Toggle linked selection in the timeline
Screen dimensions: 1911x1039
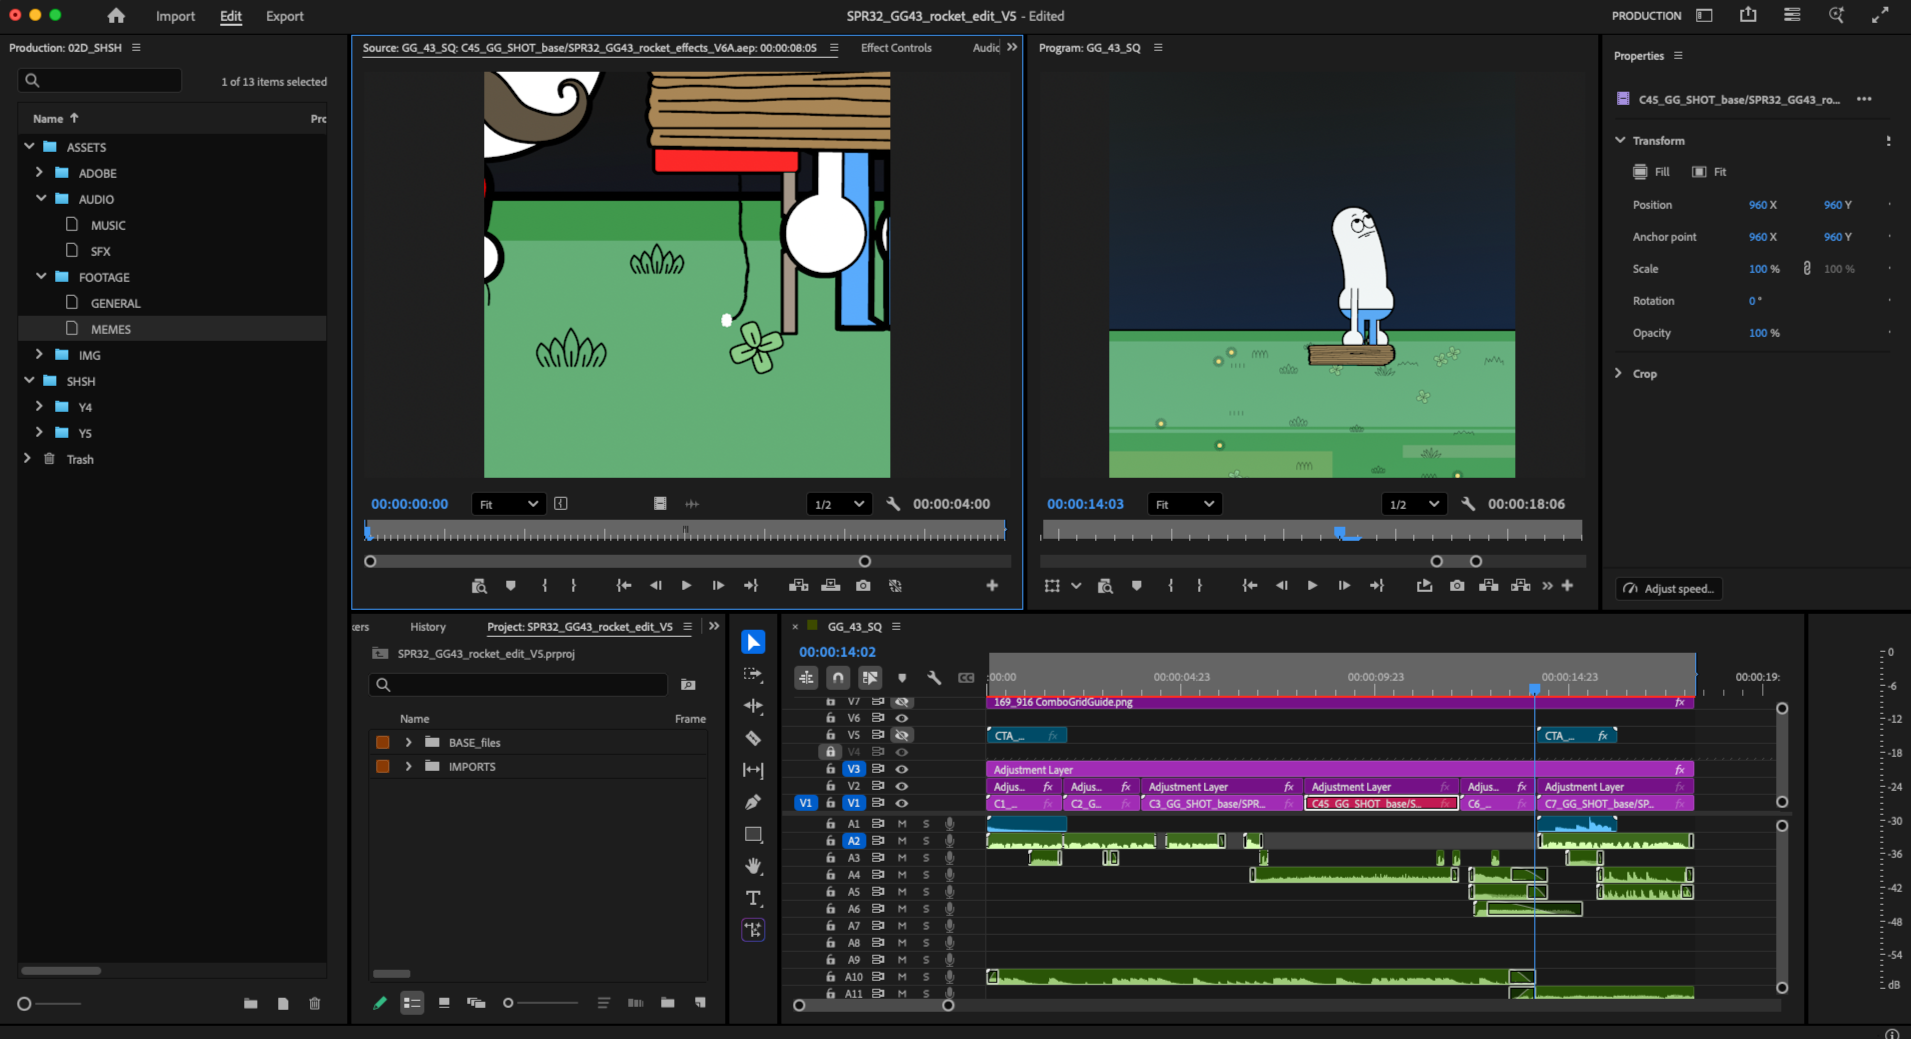coord(870,678)
